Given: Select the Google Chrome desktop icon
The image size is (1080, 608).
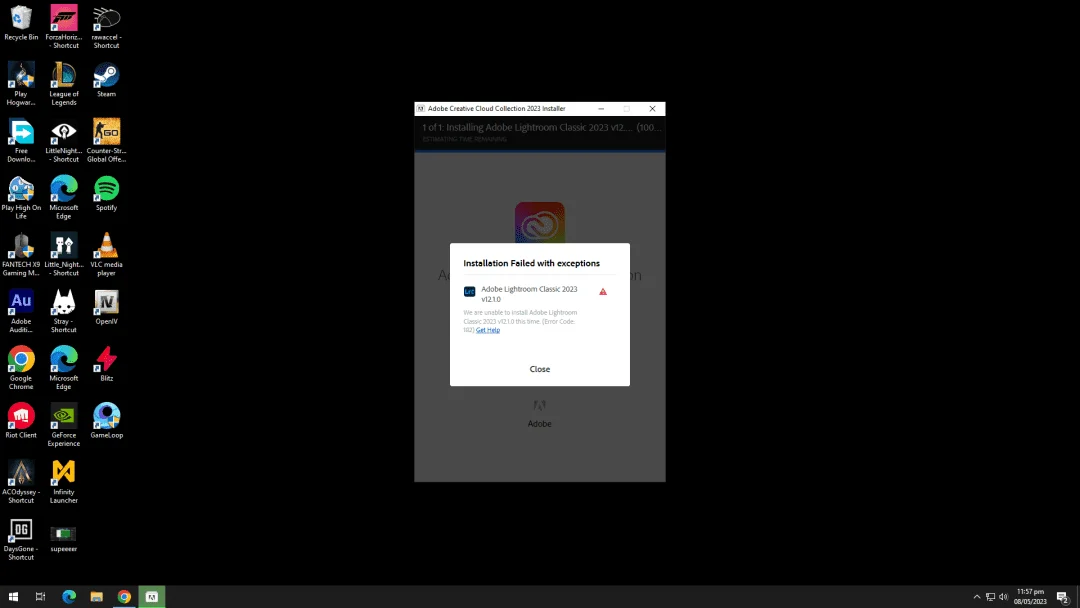Looking at the screenshot, I should click(21, 368).
